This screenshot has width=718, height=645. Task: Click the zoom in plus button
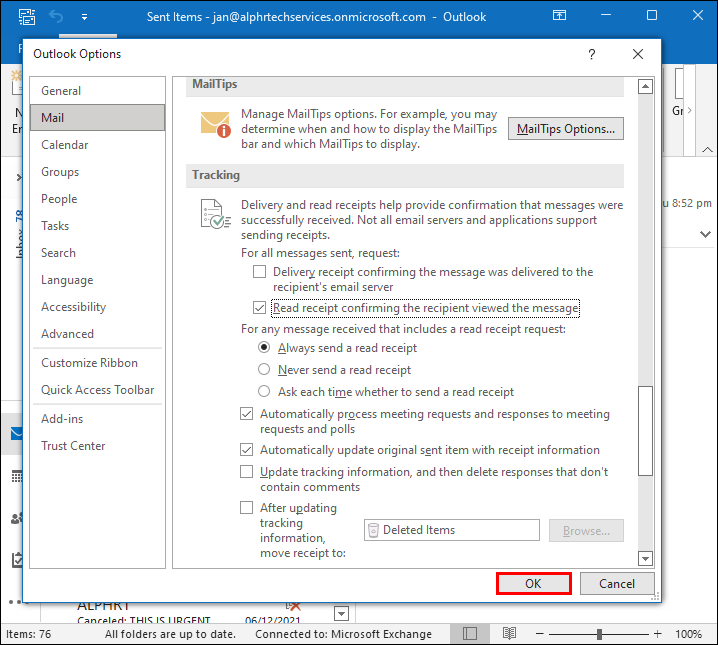pyautogui.click(x=658, y=634)
